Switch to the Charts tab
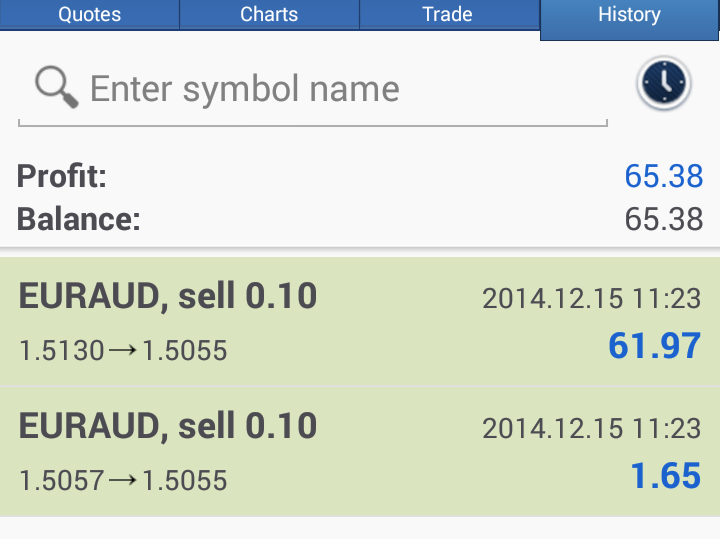 tap(269, 14)
